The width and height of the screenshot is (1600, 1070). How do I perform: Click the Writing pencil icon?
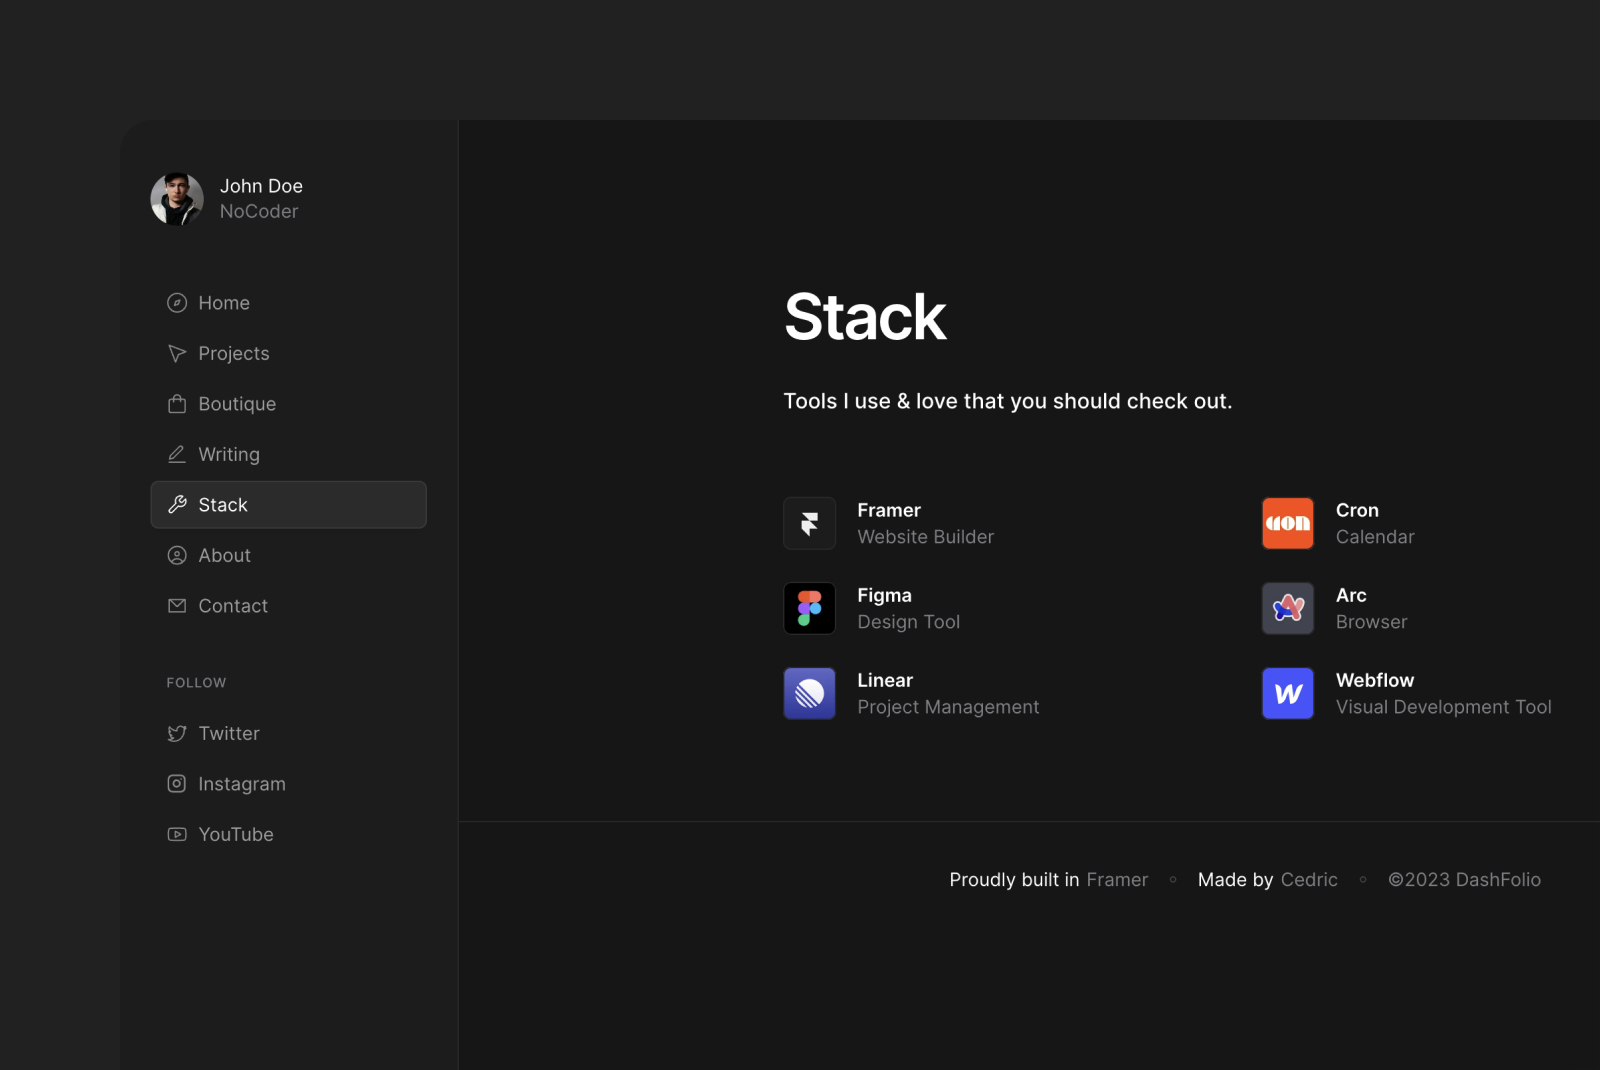click(177, 454)
